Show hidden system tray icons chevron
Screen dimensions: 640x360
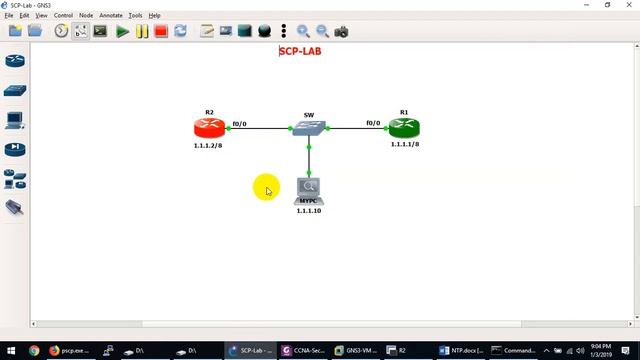click(x=546, y=351)
